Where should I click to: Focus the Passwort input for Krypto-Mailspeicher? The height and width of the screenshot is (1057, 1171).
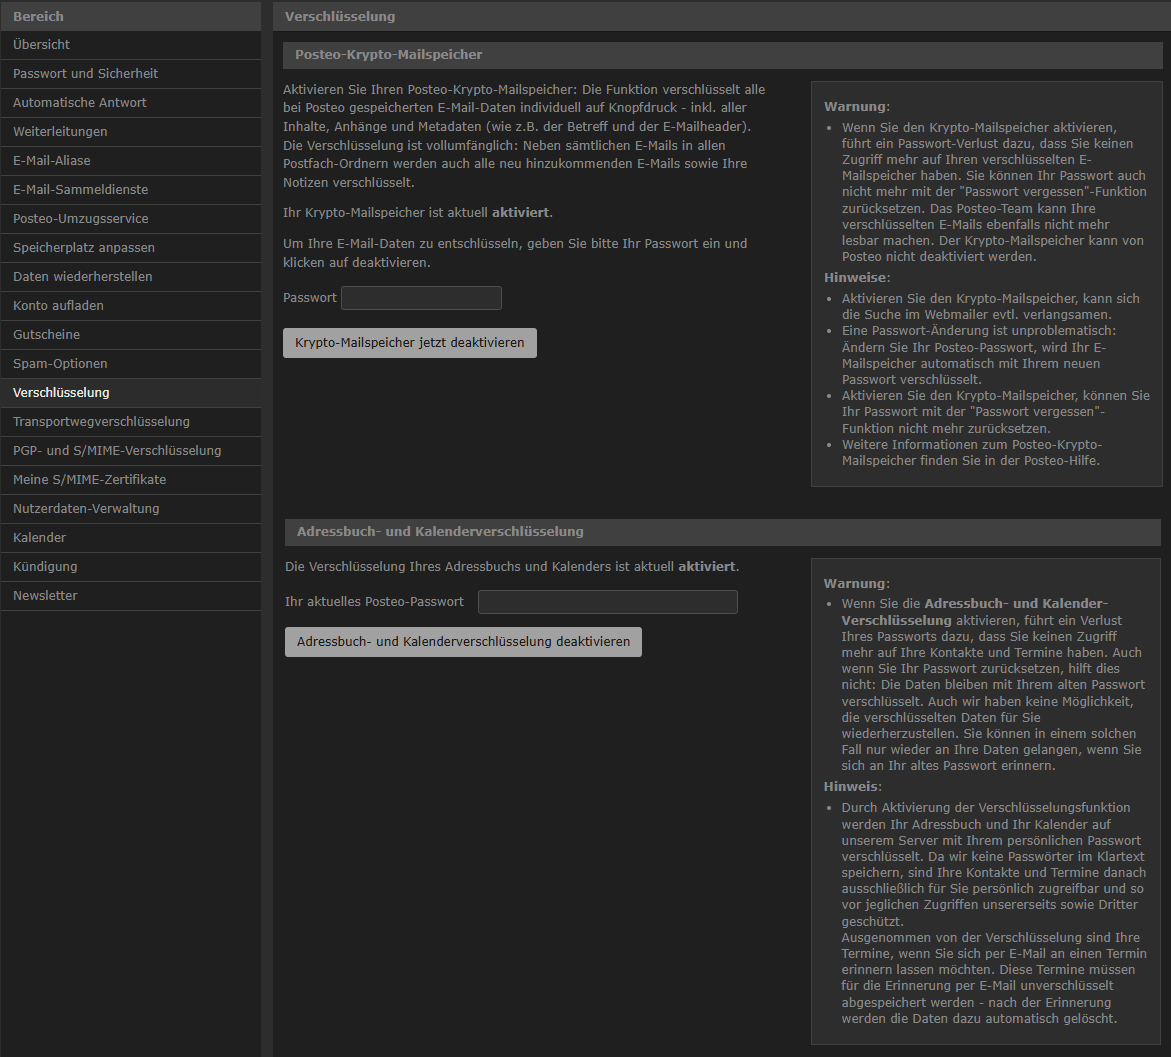(x=421, y=298)
